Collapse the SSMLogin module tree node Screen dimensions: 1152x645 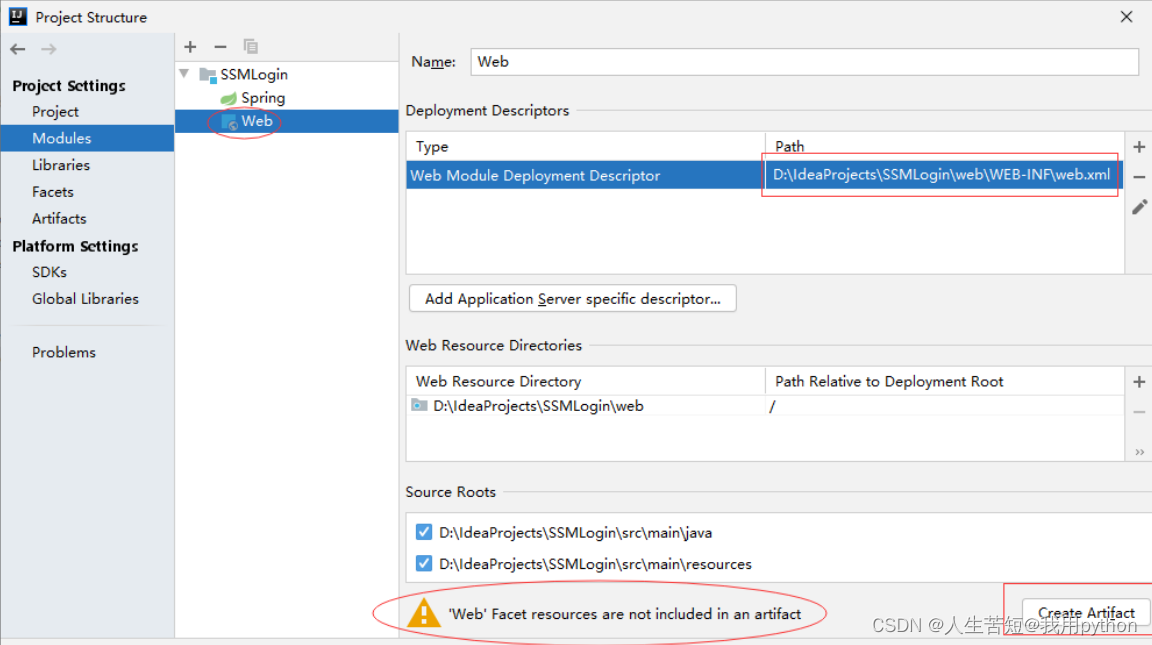click(185, 74)
